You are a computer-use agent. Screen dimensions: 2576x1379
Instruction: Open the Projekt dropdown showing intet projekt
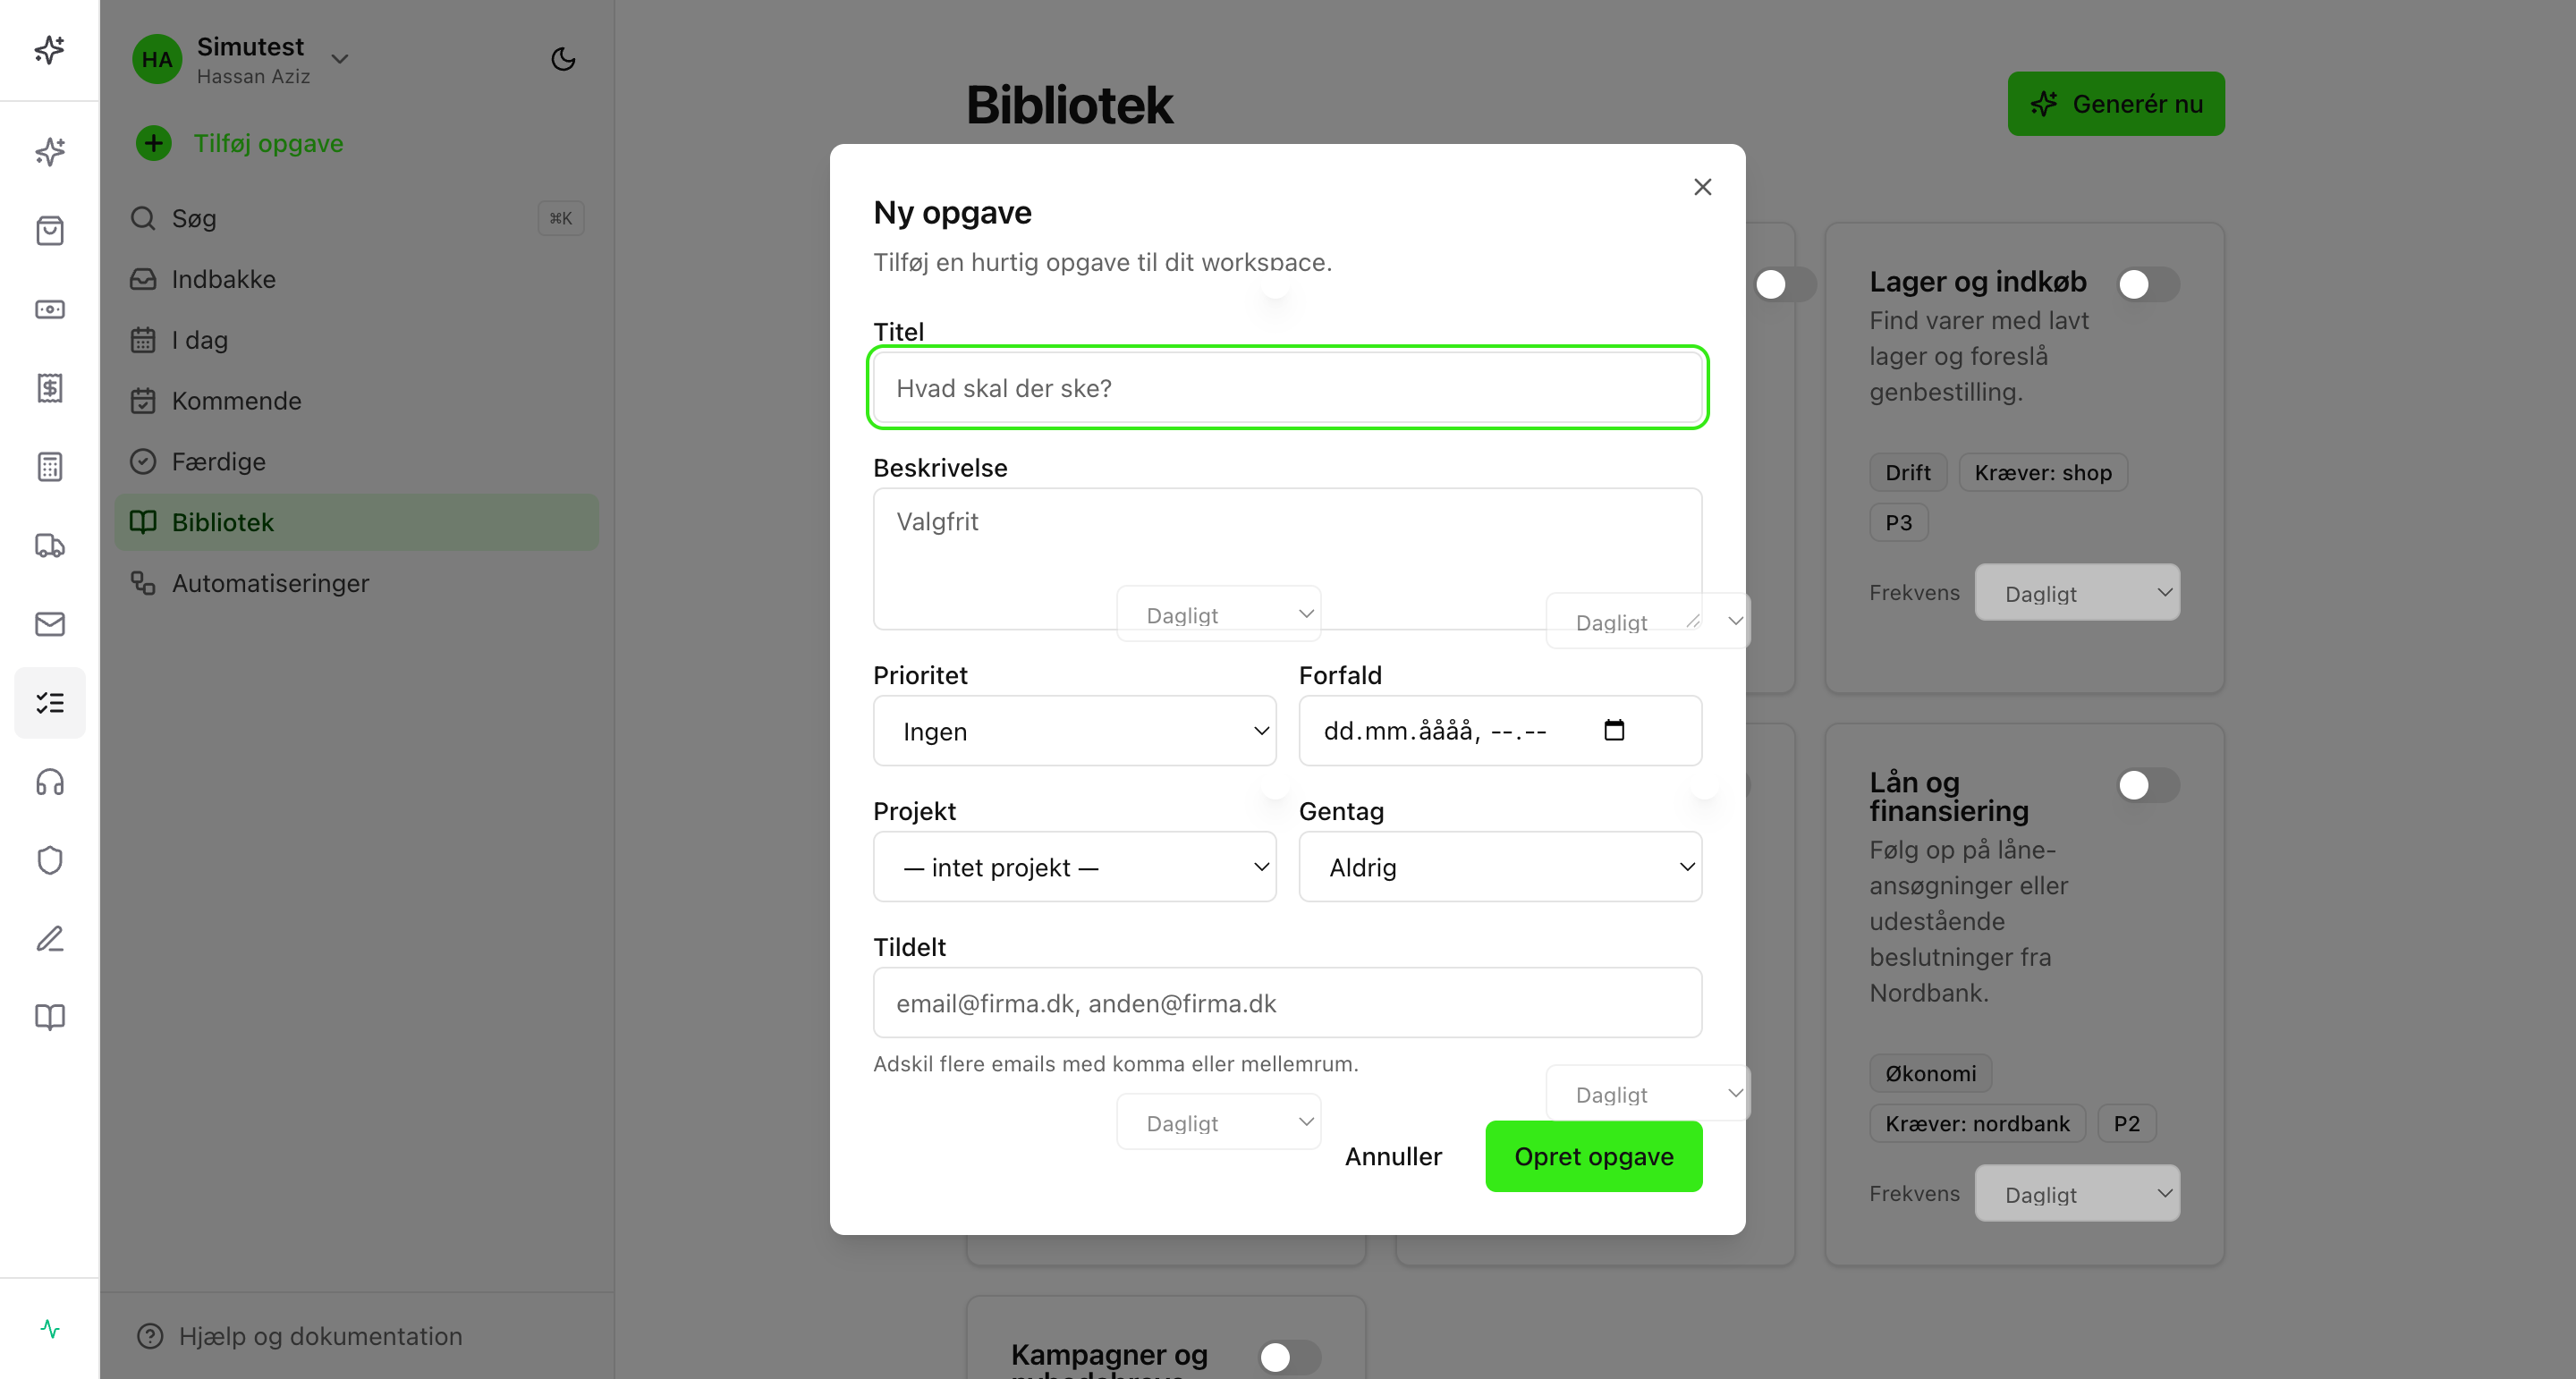pyautogui.click(x=1074, y=867)
